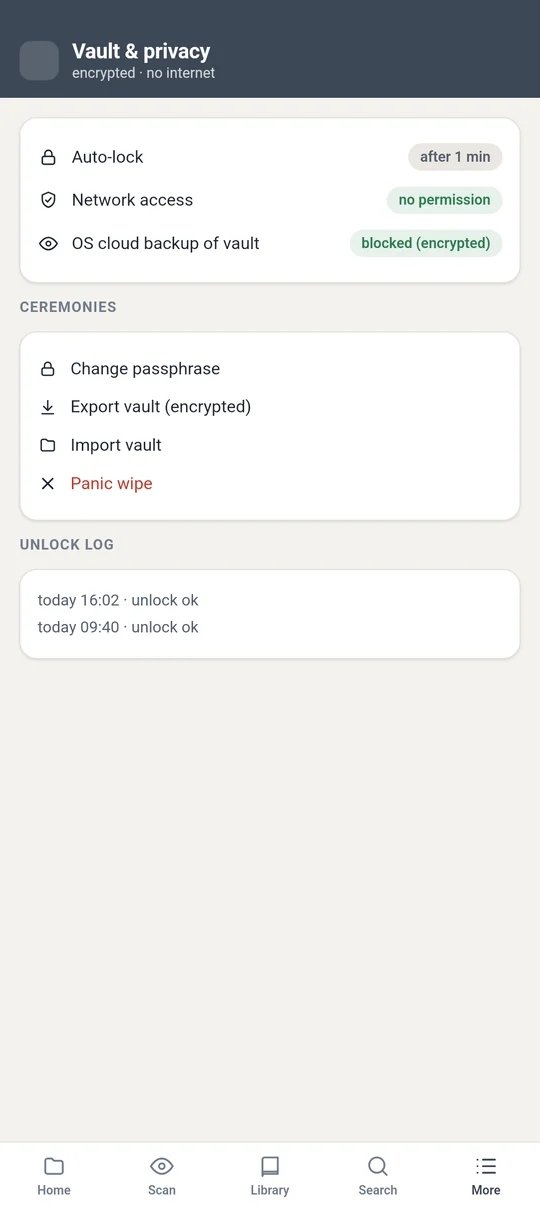Open the today 16:02 unlock log entry

click(118, 600)
